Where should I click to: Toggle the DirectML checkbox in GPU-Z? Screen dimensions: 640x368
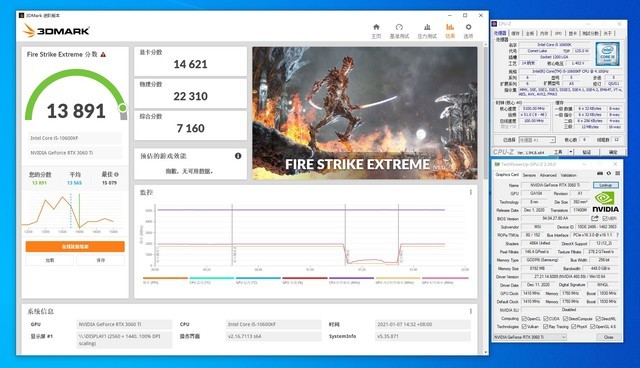[x=598, y=319]
